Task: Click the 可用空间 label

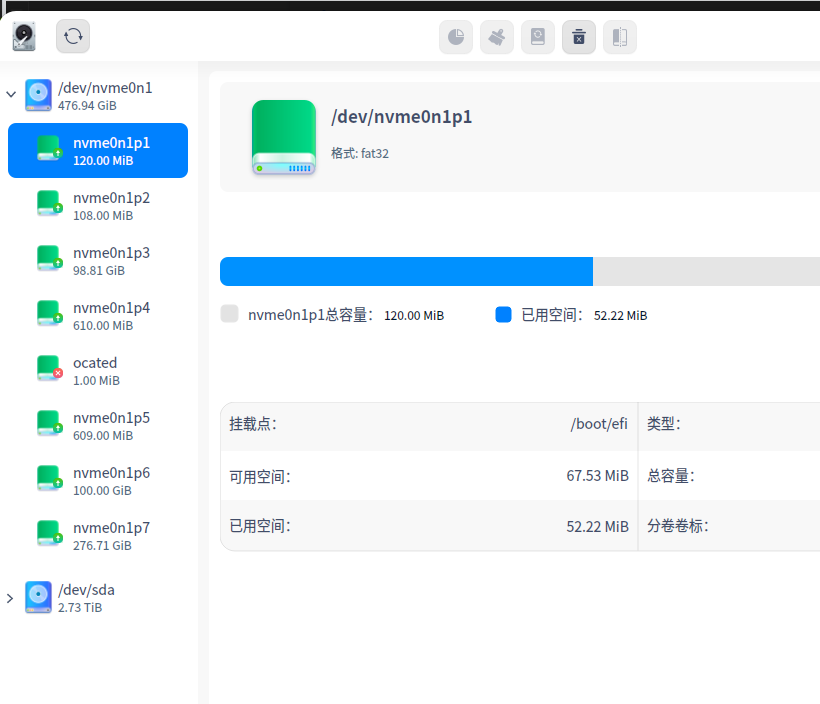Action: (260, 476)
